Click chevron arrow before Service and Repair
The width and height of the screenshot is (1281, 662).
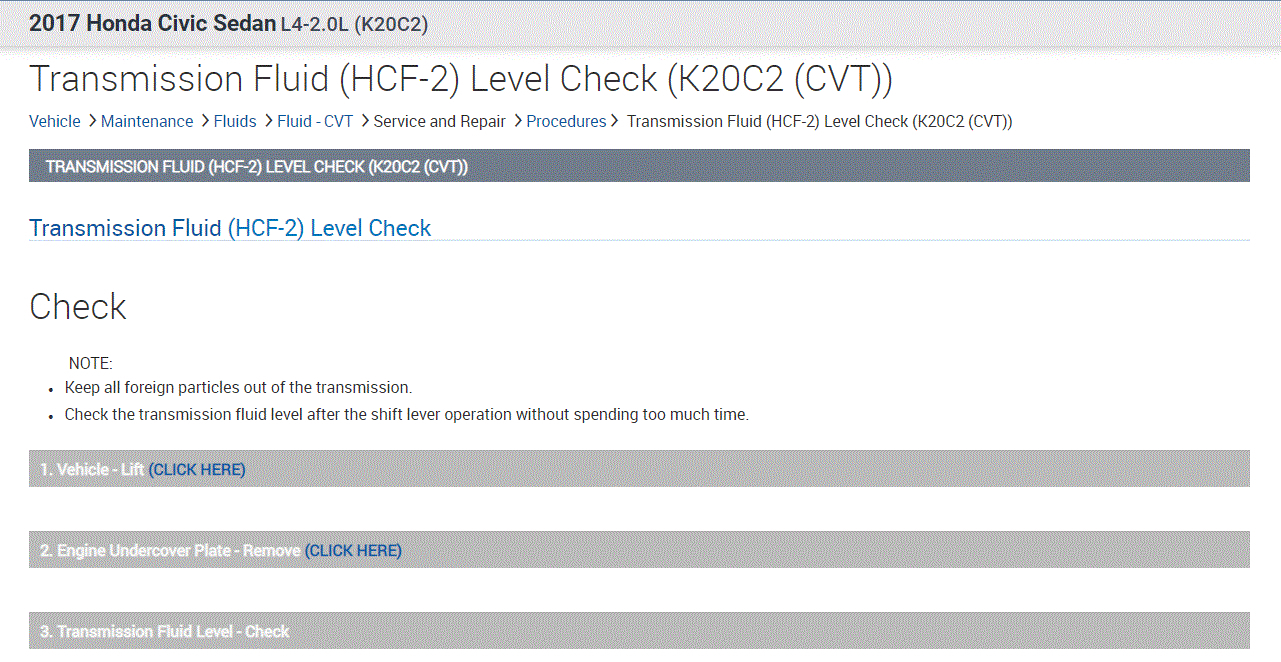tap(365, 121)
